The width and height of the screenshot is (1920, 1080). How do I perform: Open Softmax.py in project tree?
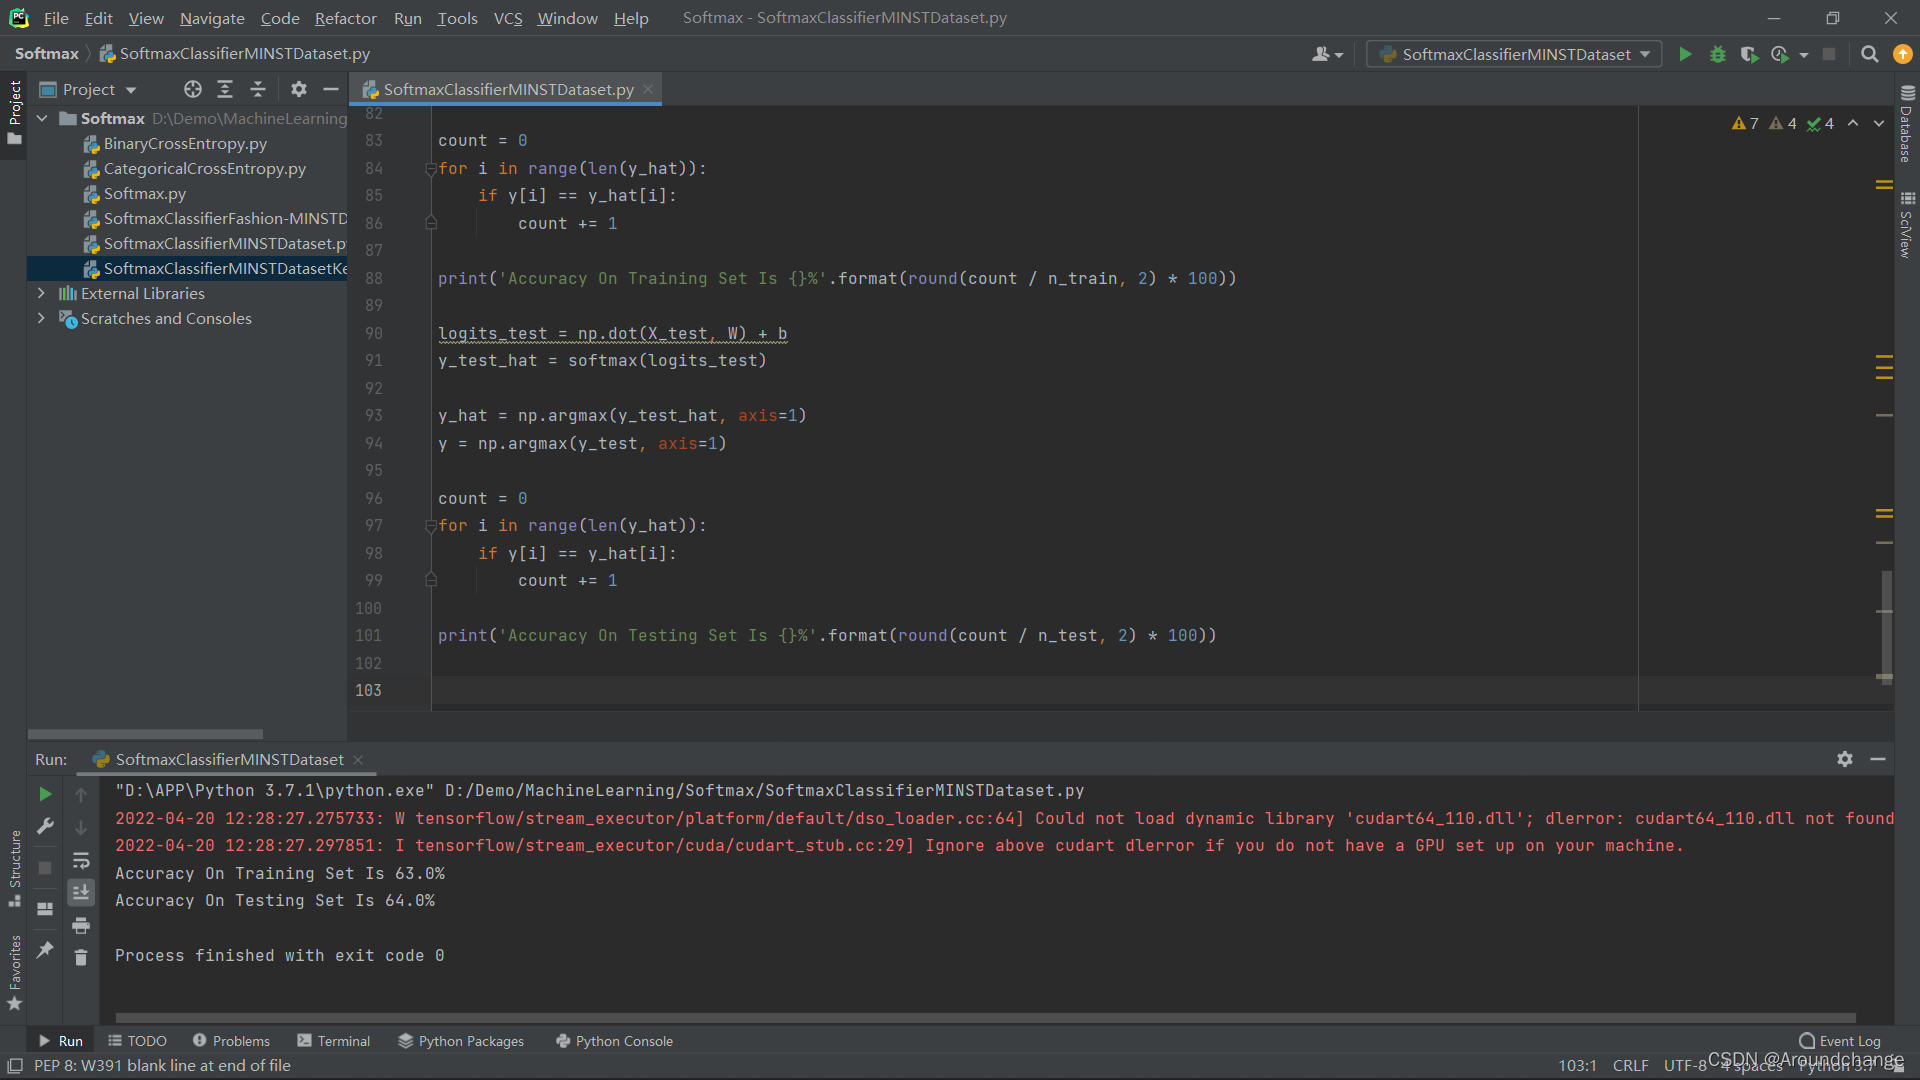[x=144, y=194]
